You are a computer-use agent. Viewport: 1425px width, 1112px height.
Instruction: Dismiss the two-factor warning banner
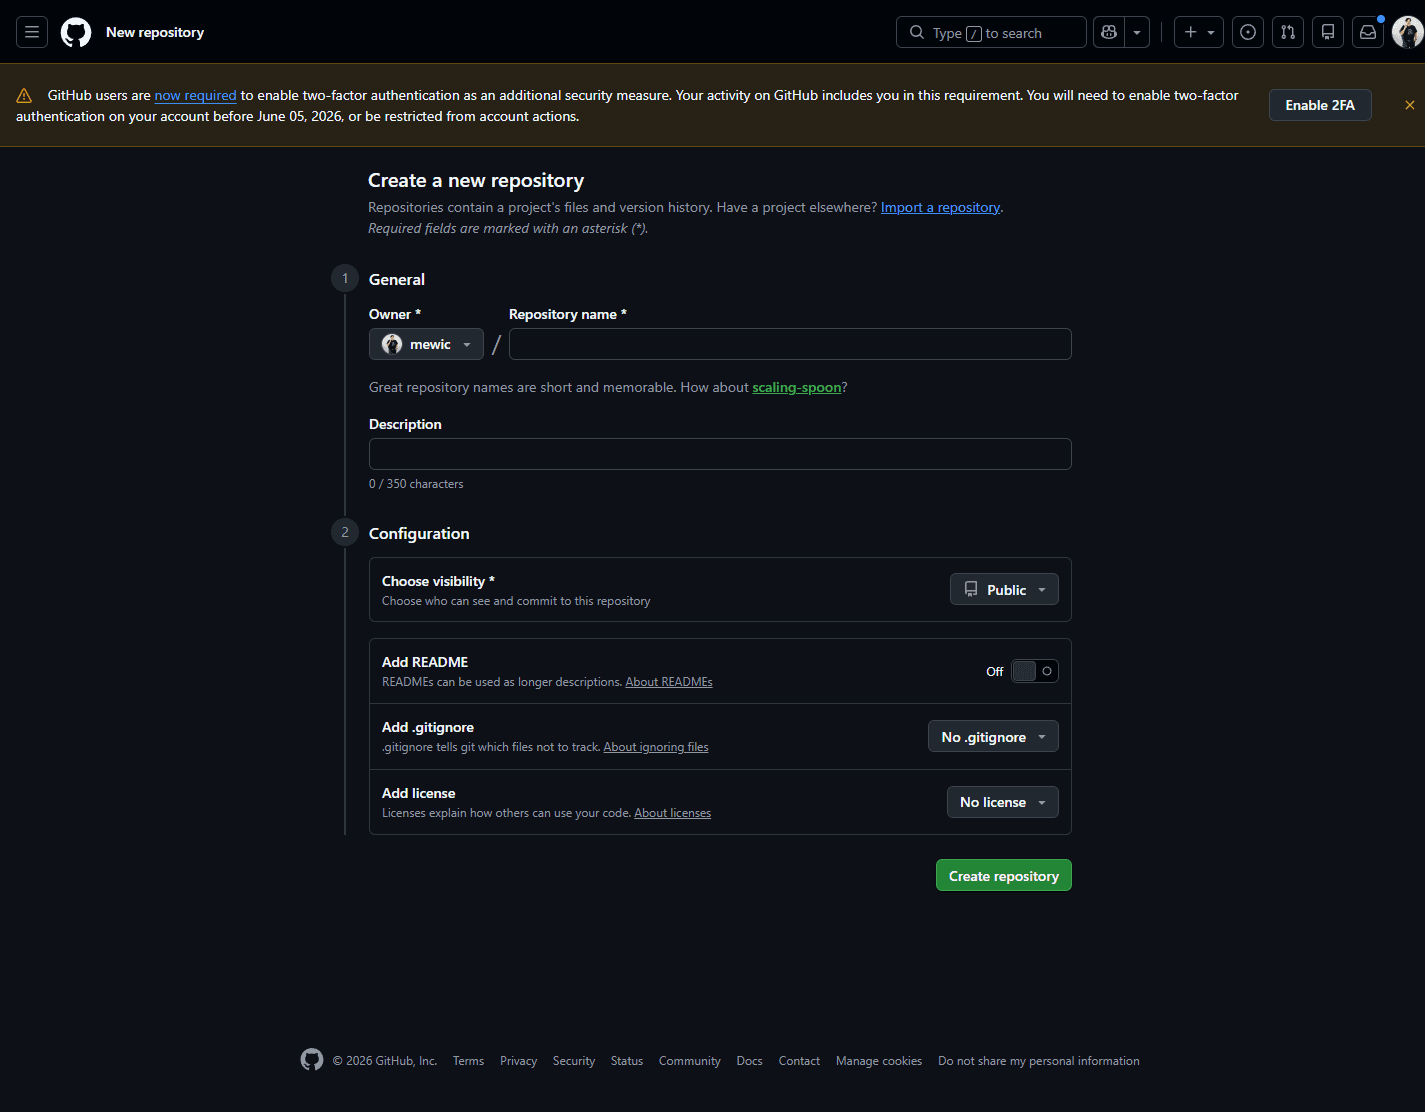(x=1410, y=105)
